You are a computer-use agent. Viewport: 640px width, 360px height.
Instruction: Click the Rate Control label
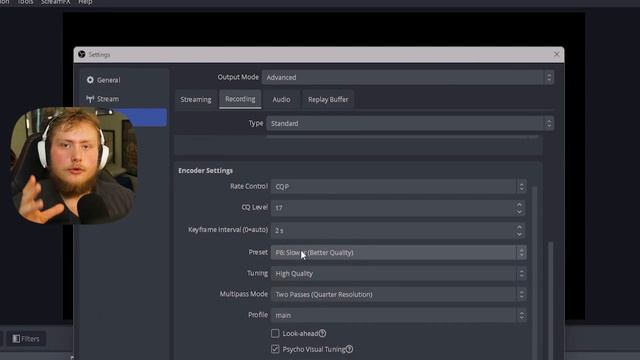click(249, 186)
